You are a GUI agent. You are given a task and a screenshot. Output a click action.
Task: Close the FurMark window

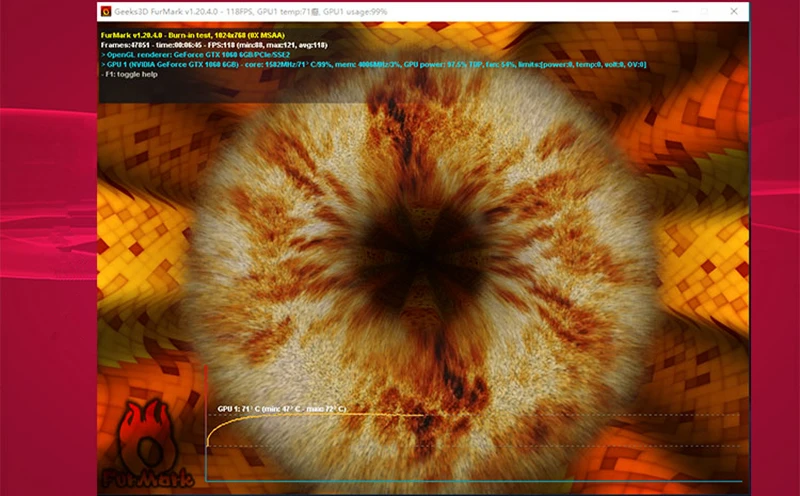point(734,11)
